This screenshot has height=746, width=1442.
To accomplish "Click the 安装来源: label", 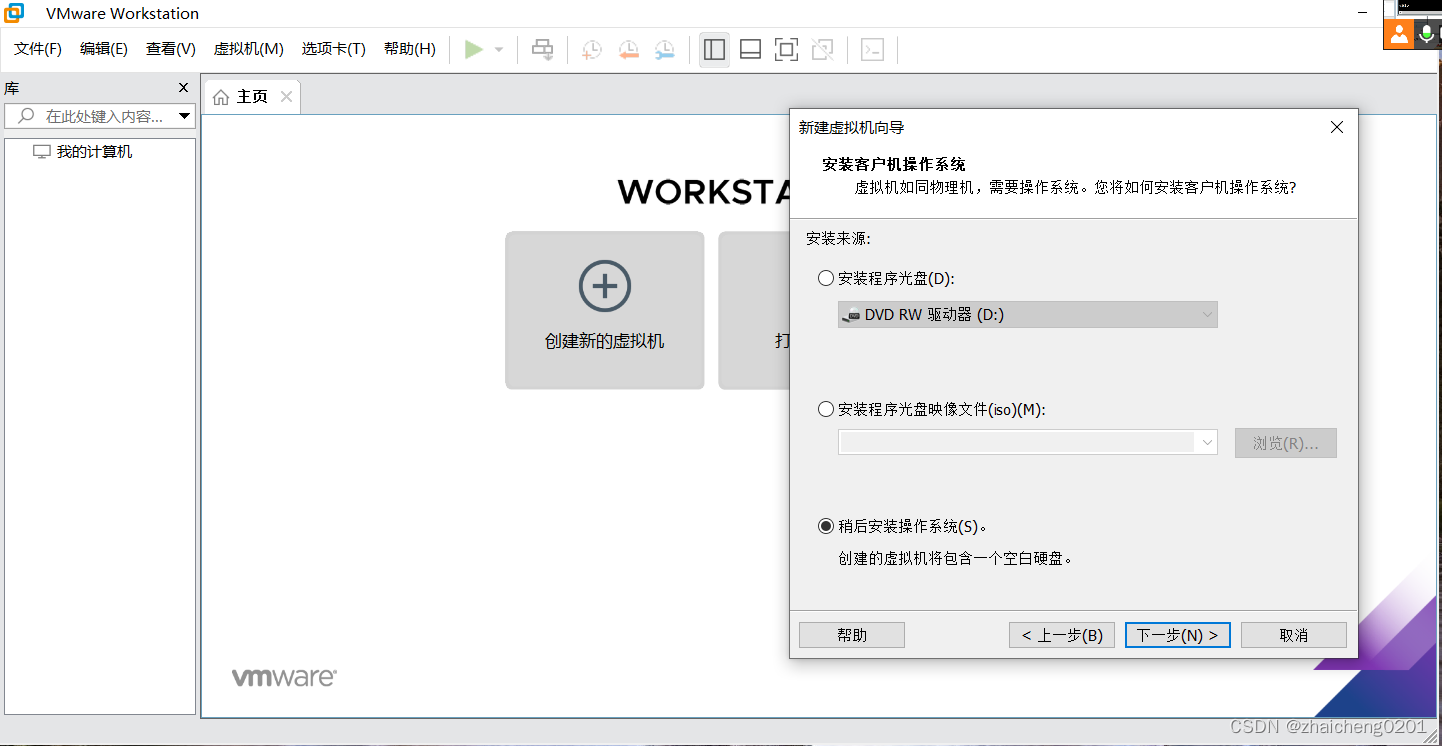I will point(838,239).
